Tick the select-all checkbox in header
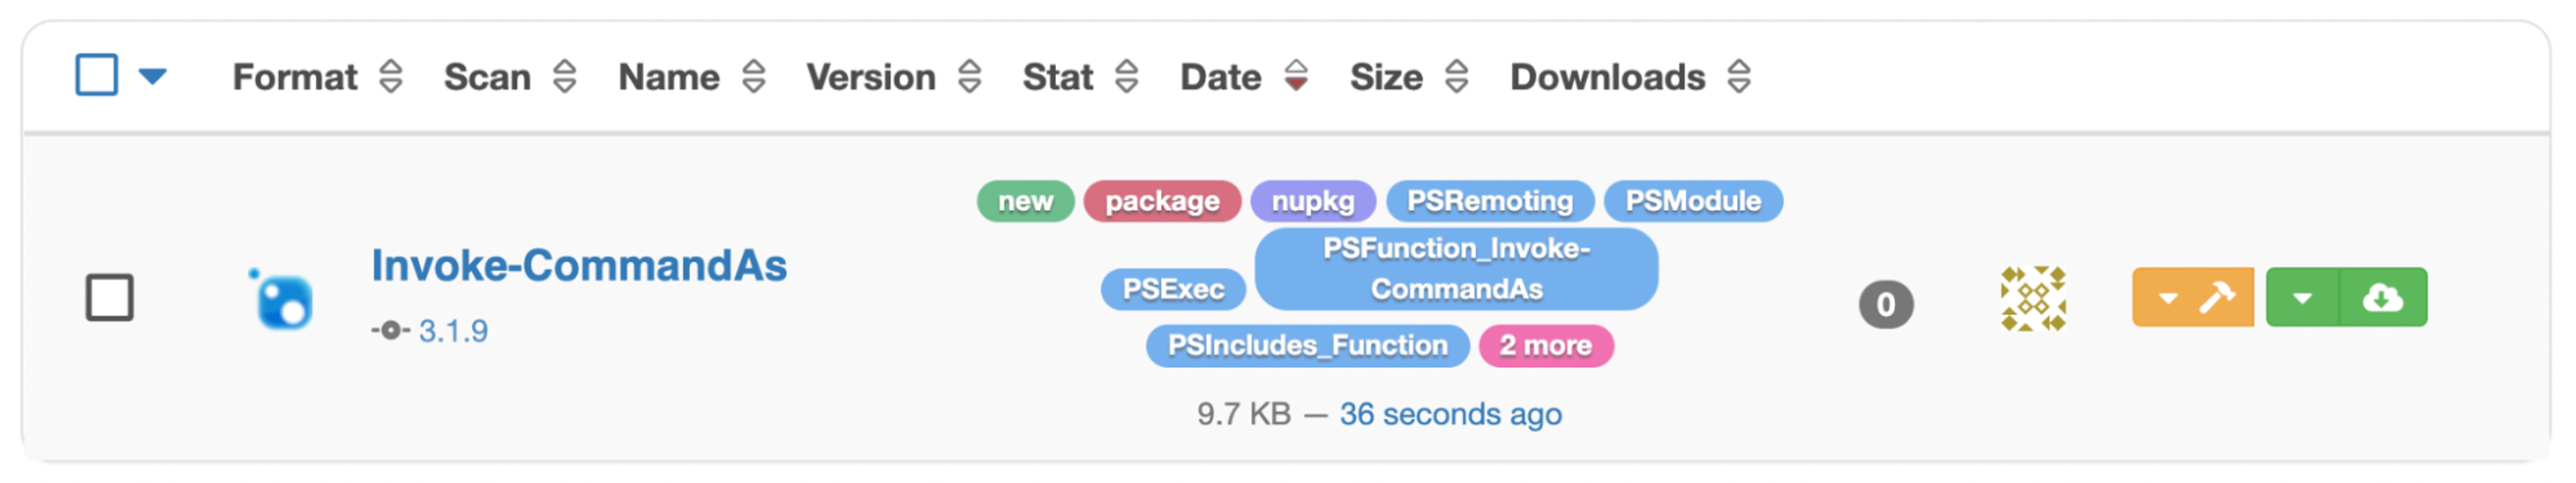 pyautogui.click(x=97, y=75)
